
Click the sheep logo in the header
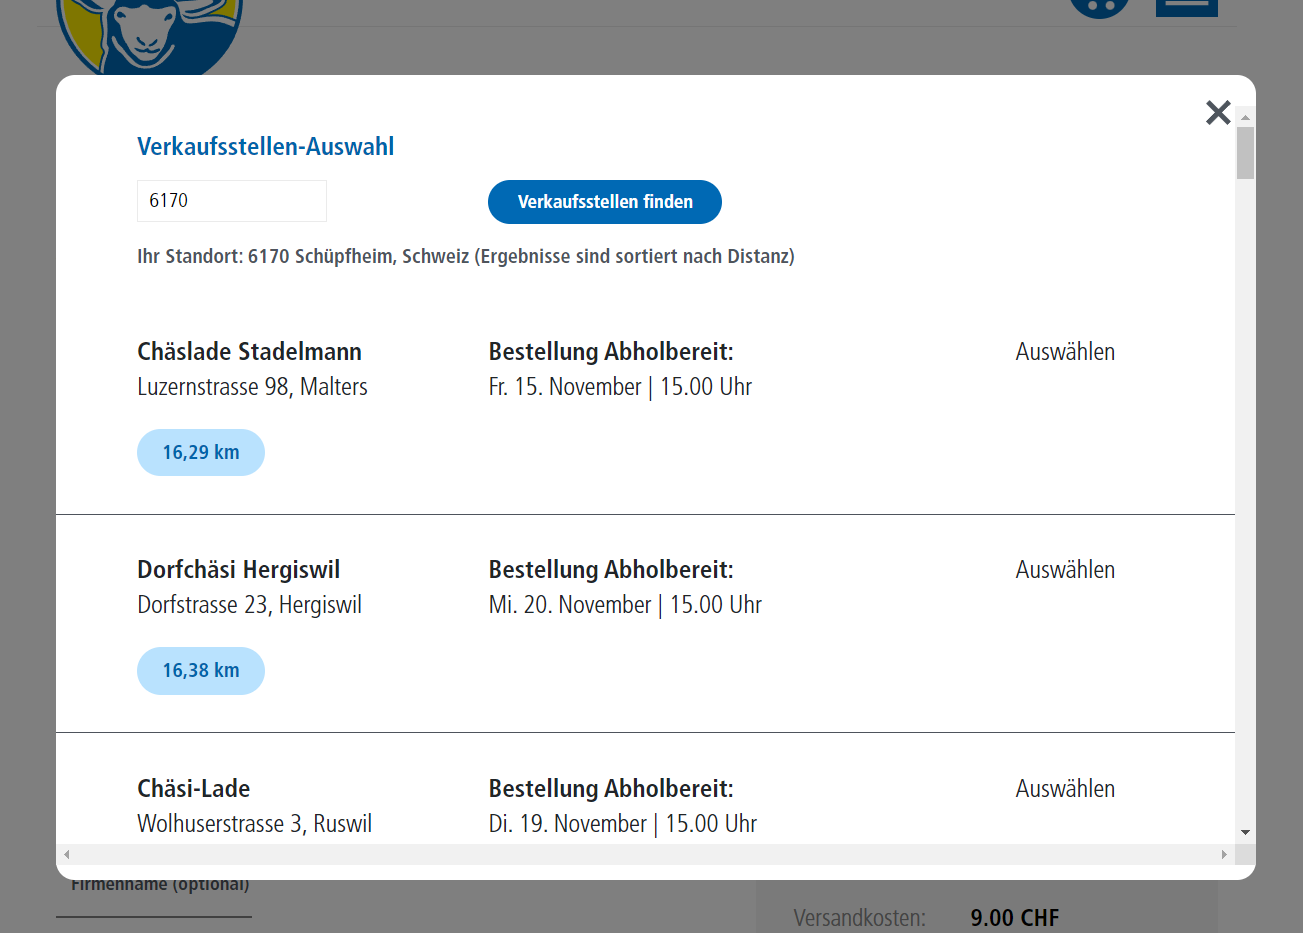tap(150, 36)
